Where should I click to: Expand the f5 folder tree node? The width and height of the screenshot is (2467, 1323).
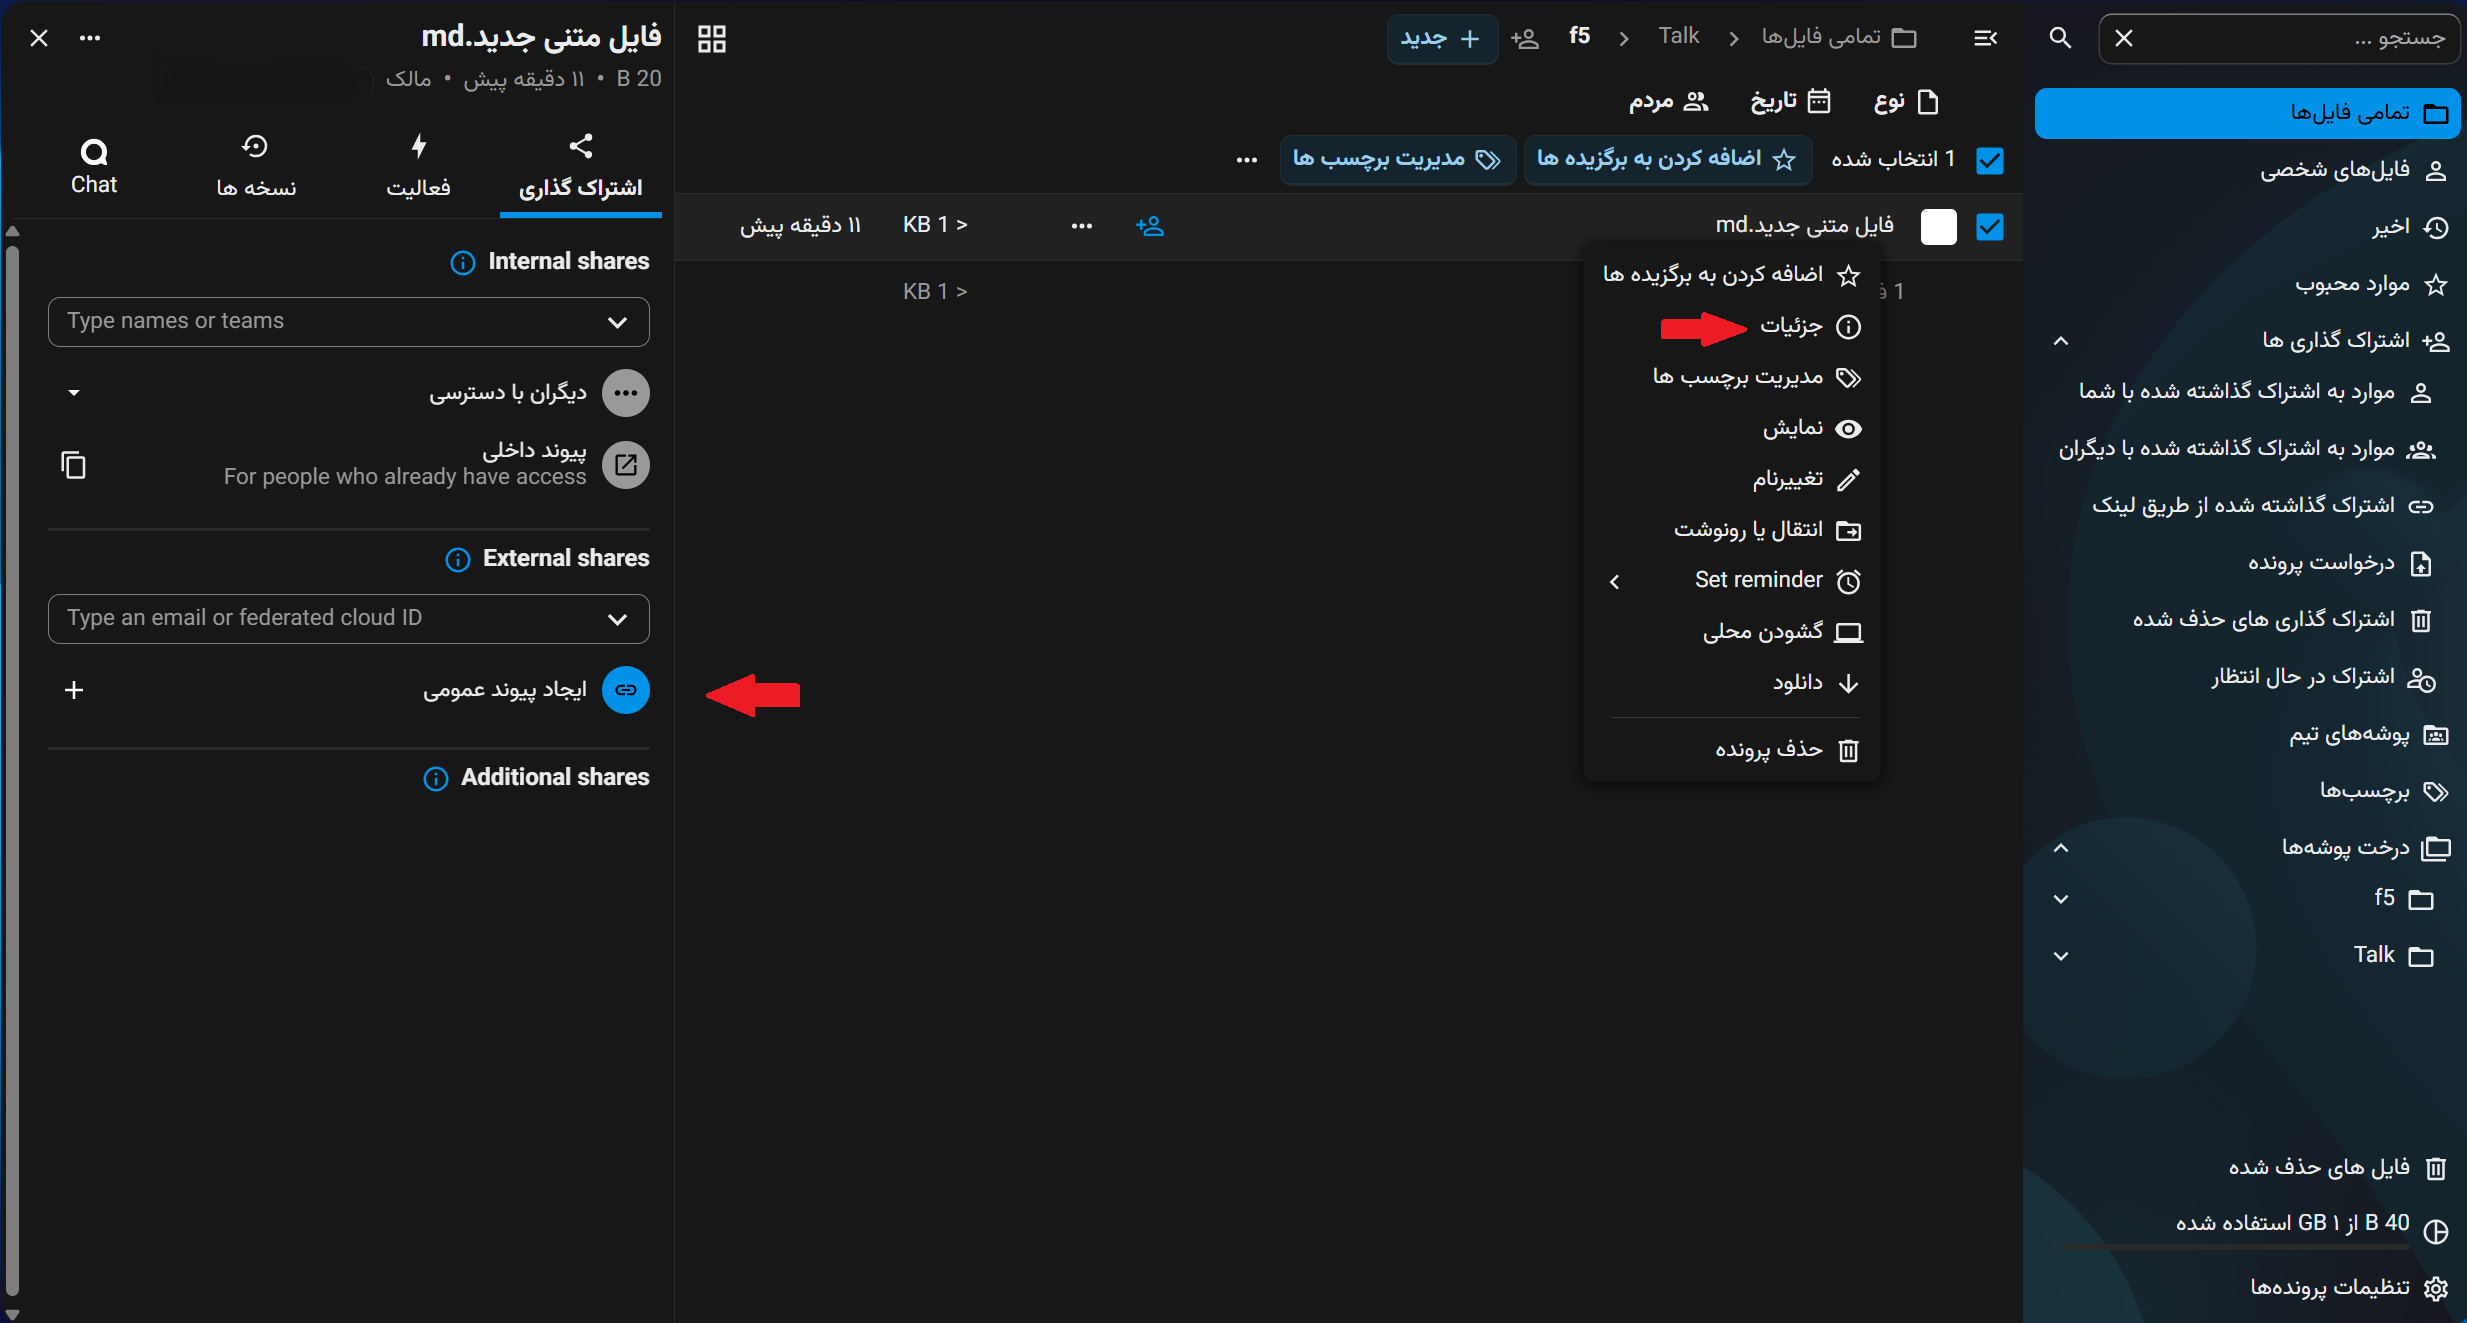[x=2061, y=899]
